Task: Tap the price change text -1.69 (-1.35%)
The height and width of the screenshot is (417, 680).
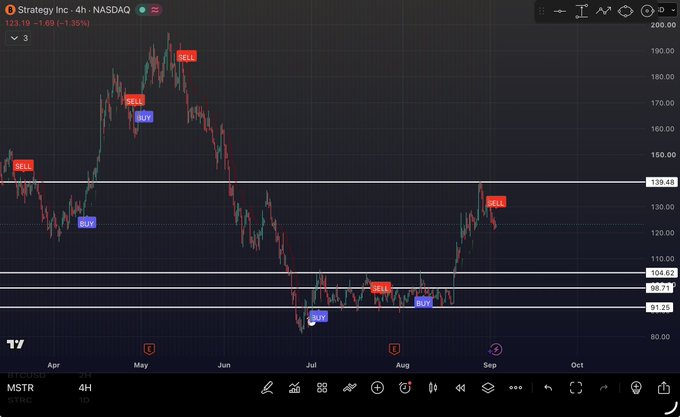Action: pos(61,23)
